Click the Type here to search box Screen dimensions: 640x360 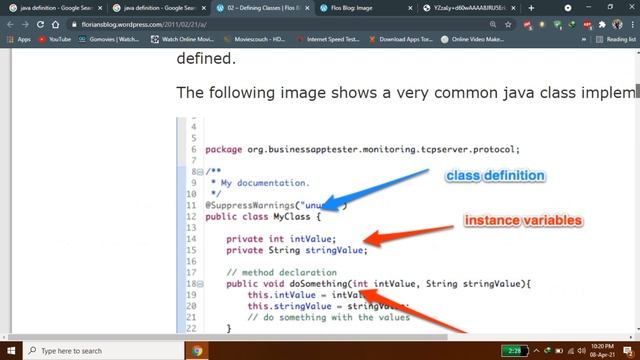click(104, 351)
